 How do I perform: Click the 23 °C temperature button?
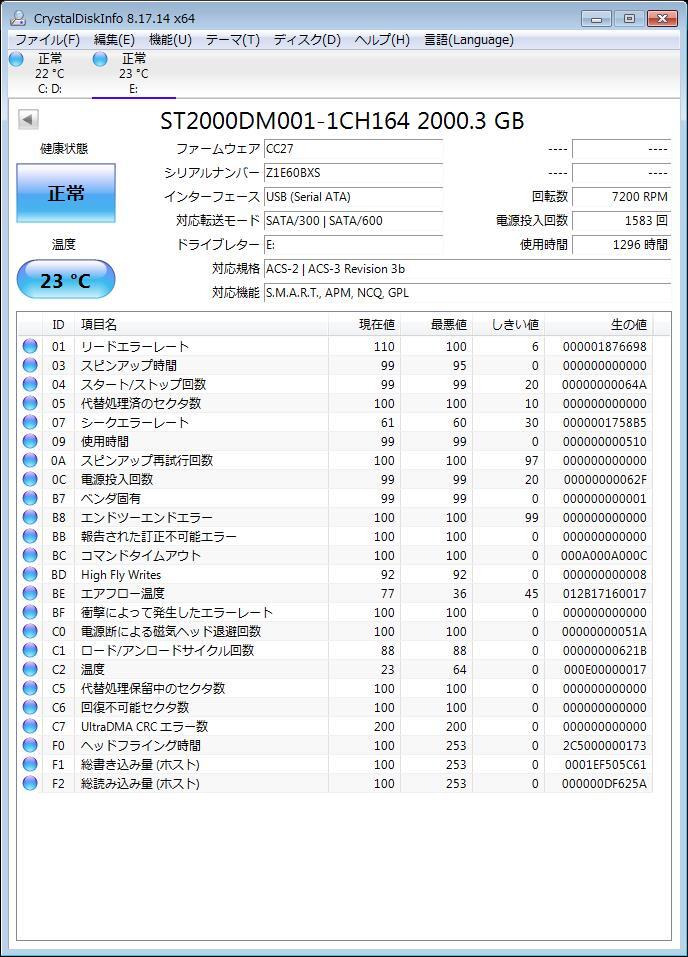click(x=65, y=280)
